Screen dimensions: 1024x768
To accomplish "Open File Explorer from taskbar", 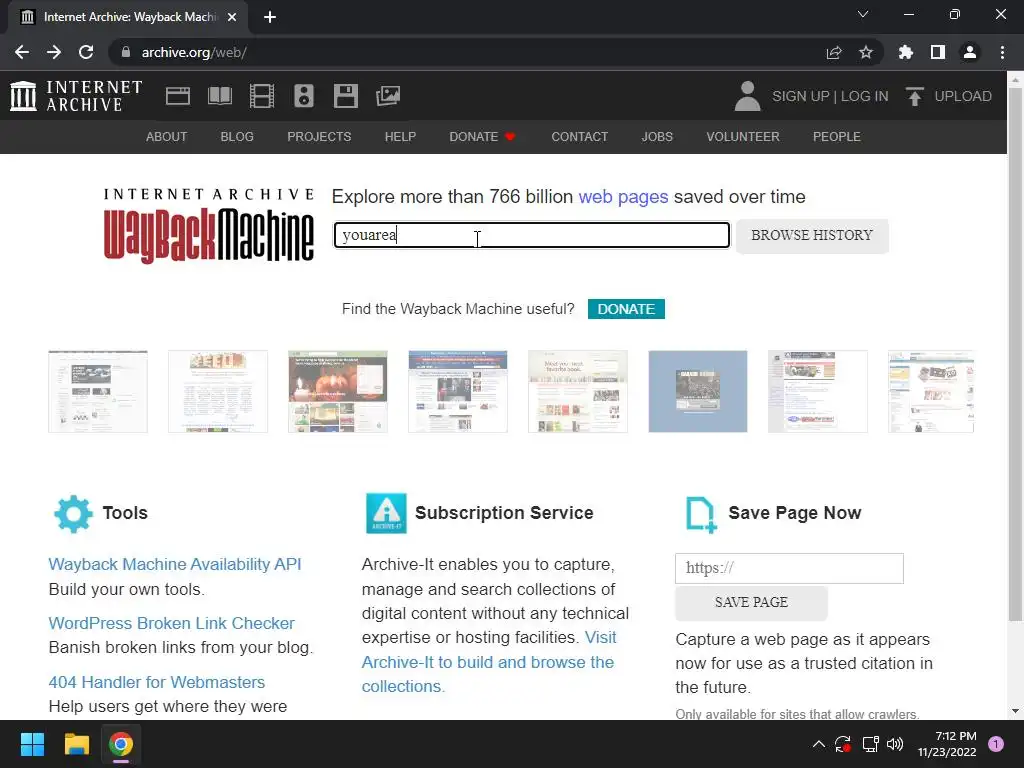I will 76,744.
